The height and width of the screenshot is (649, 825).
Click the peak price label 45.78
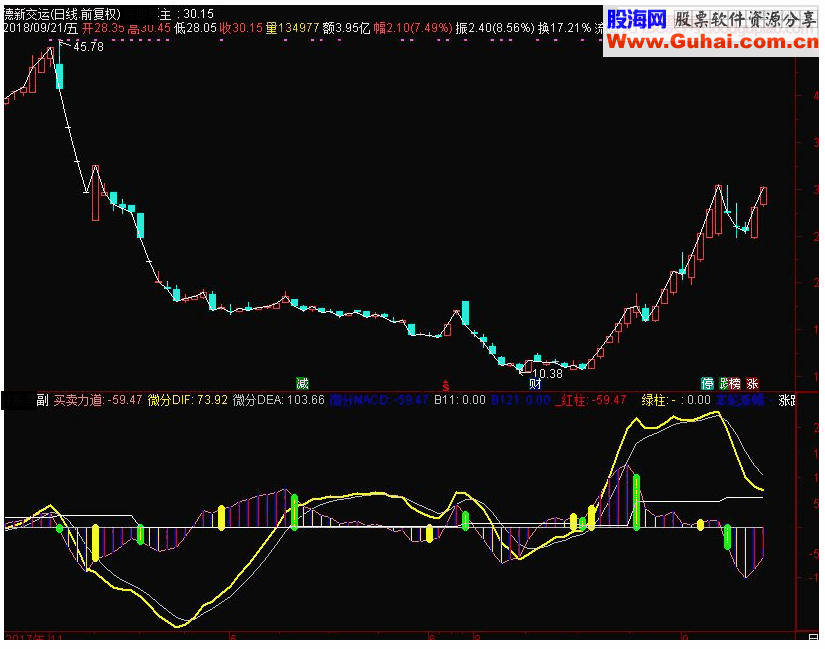coord(88,47)
